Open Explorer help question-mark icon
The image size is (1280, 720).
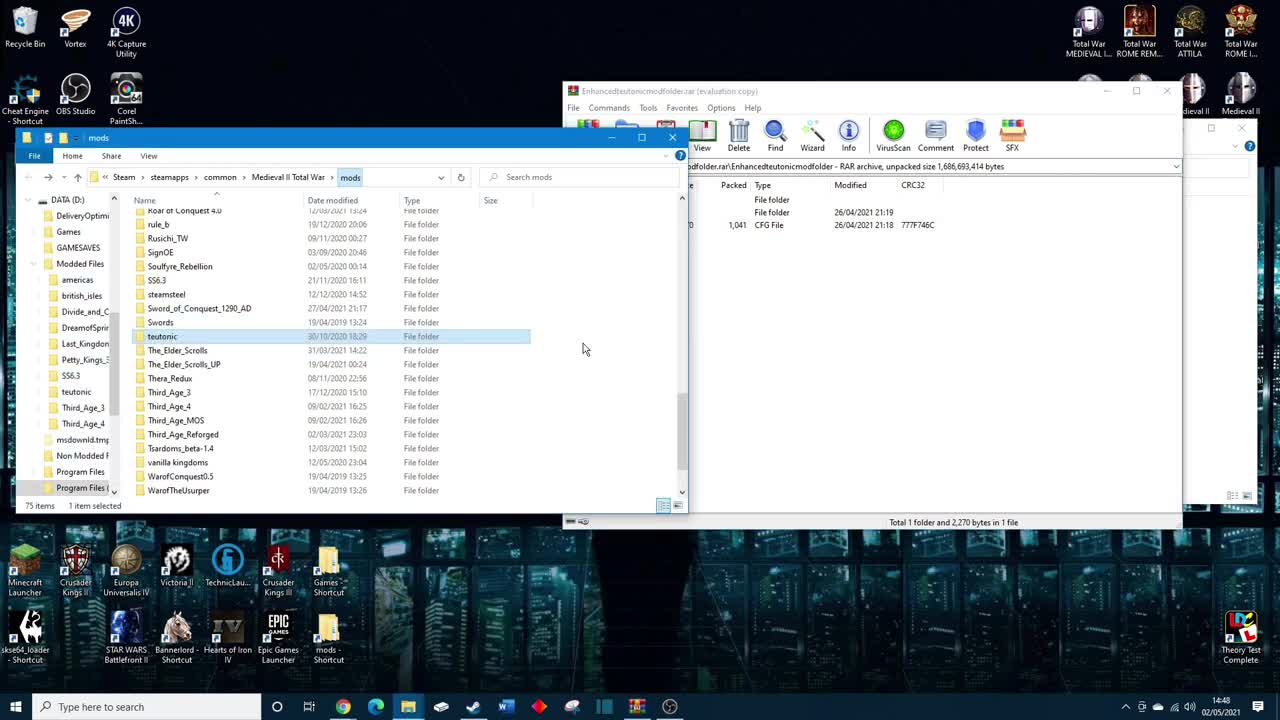coord(680,156)
